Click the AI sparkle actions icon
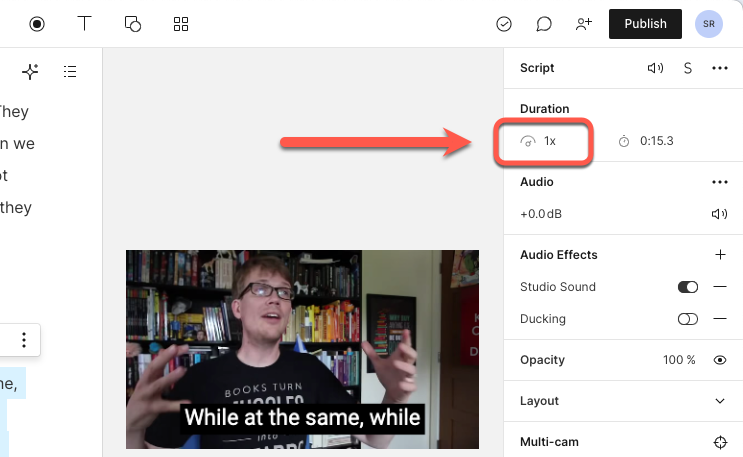Image resolution: width=743 pixels, height=457 pixels. point(30,72)
